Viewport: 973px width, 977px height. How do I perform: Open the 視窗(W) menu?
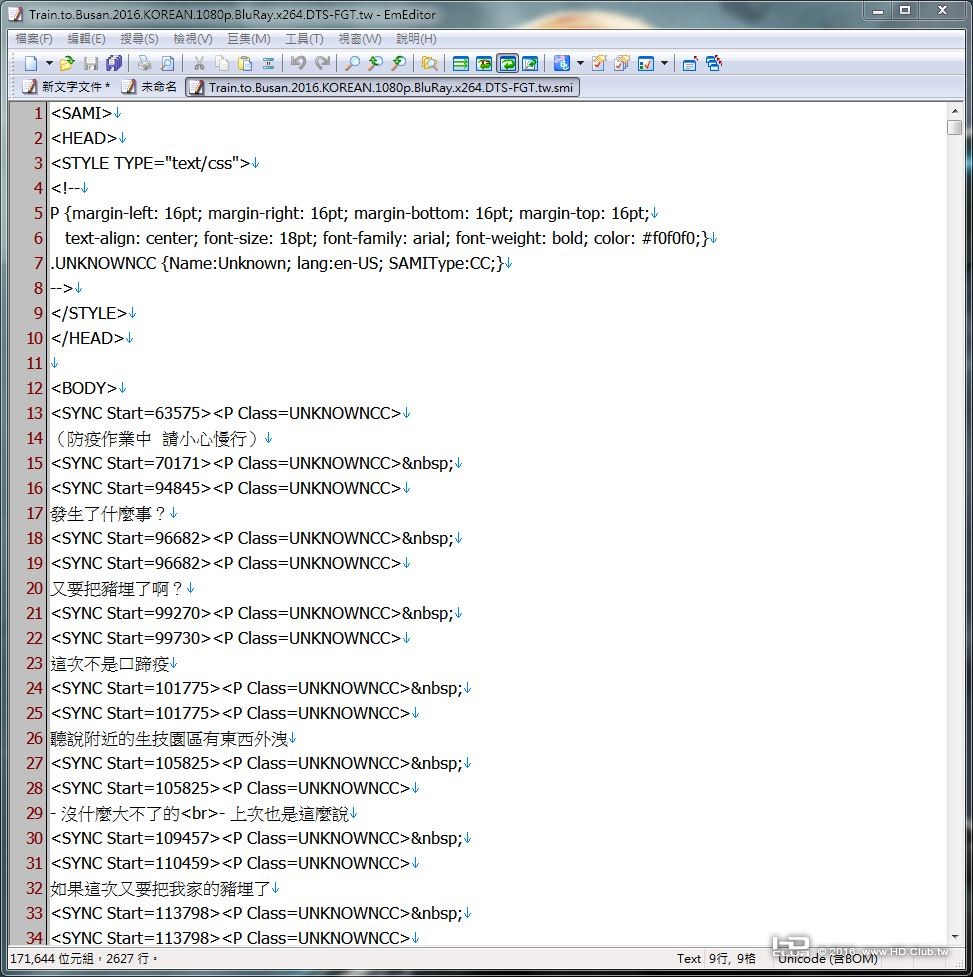tap(359, 39)
